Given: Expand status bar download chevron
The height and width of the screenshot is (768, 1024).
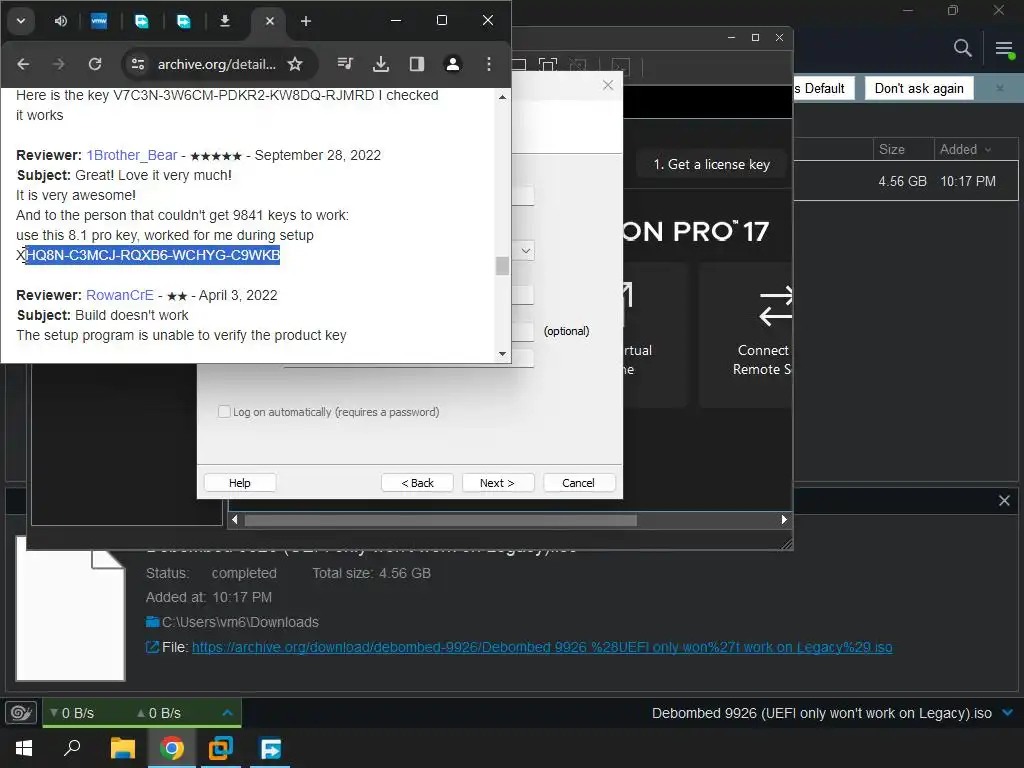Looking at the screenshot, I should pos(1007,713).
